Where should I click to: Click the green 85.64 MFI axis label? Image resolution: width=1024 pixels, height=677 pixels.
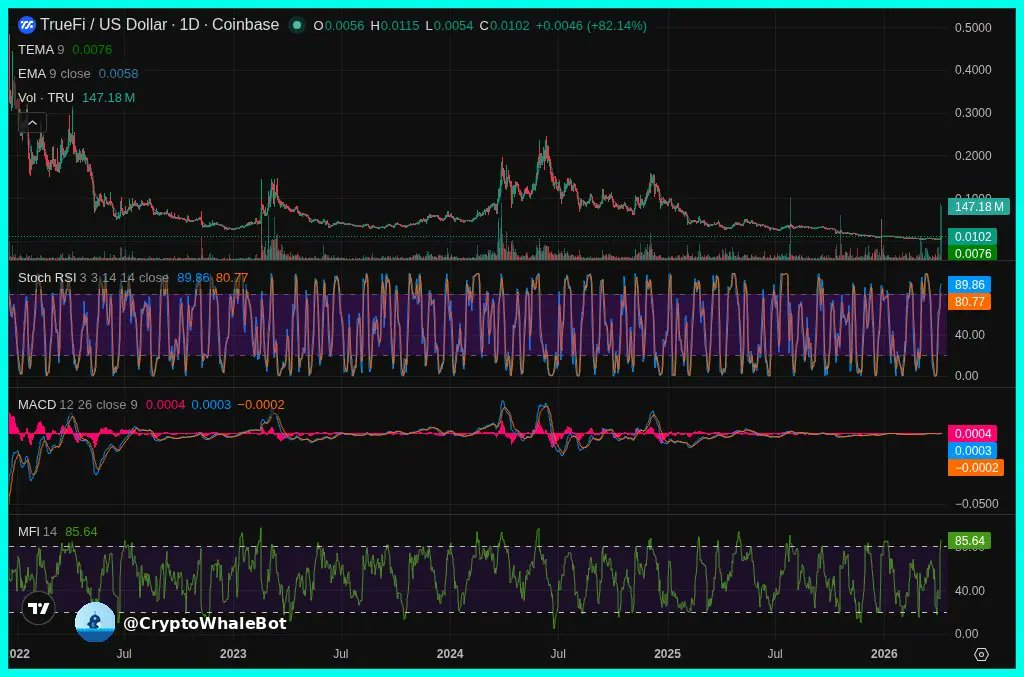(970, 541)
